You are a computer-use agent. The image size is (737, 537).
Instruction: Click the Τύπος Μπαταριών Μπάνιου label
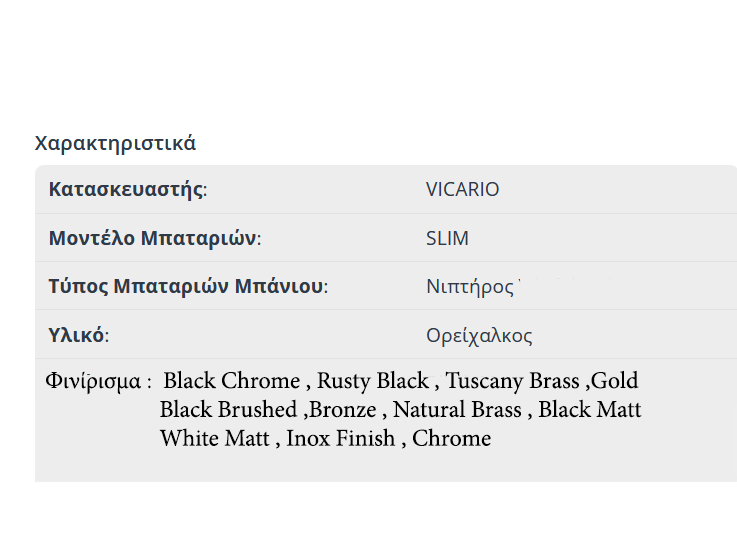coord(187,286)
